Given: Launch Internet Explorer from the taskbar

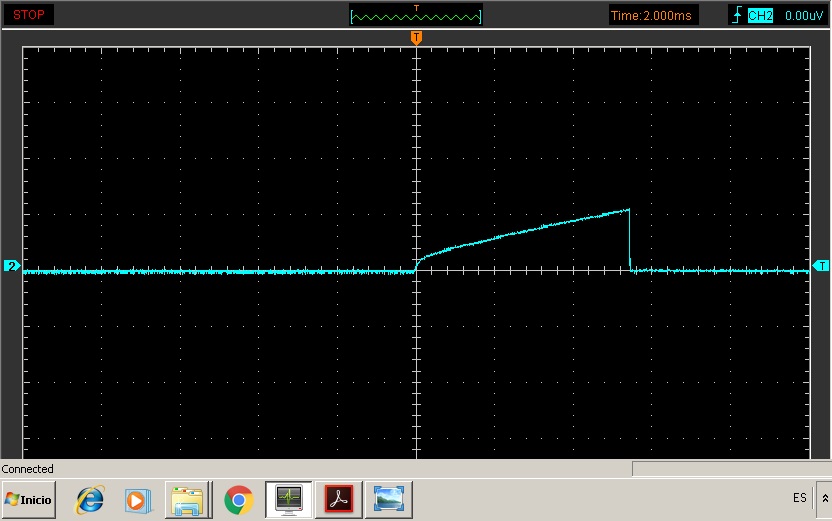Looking at the screenshot, I should tap(91, 499).
